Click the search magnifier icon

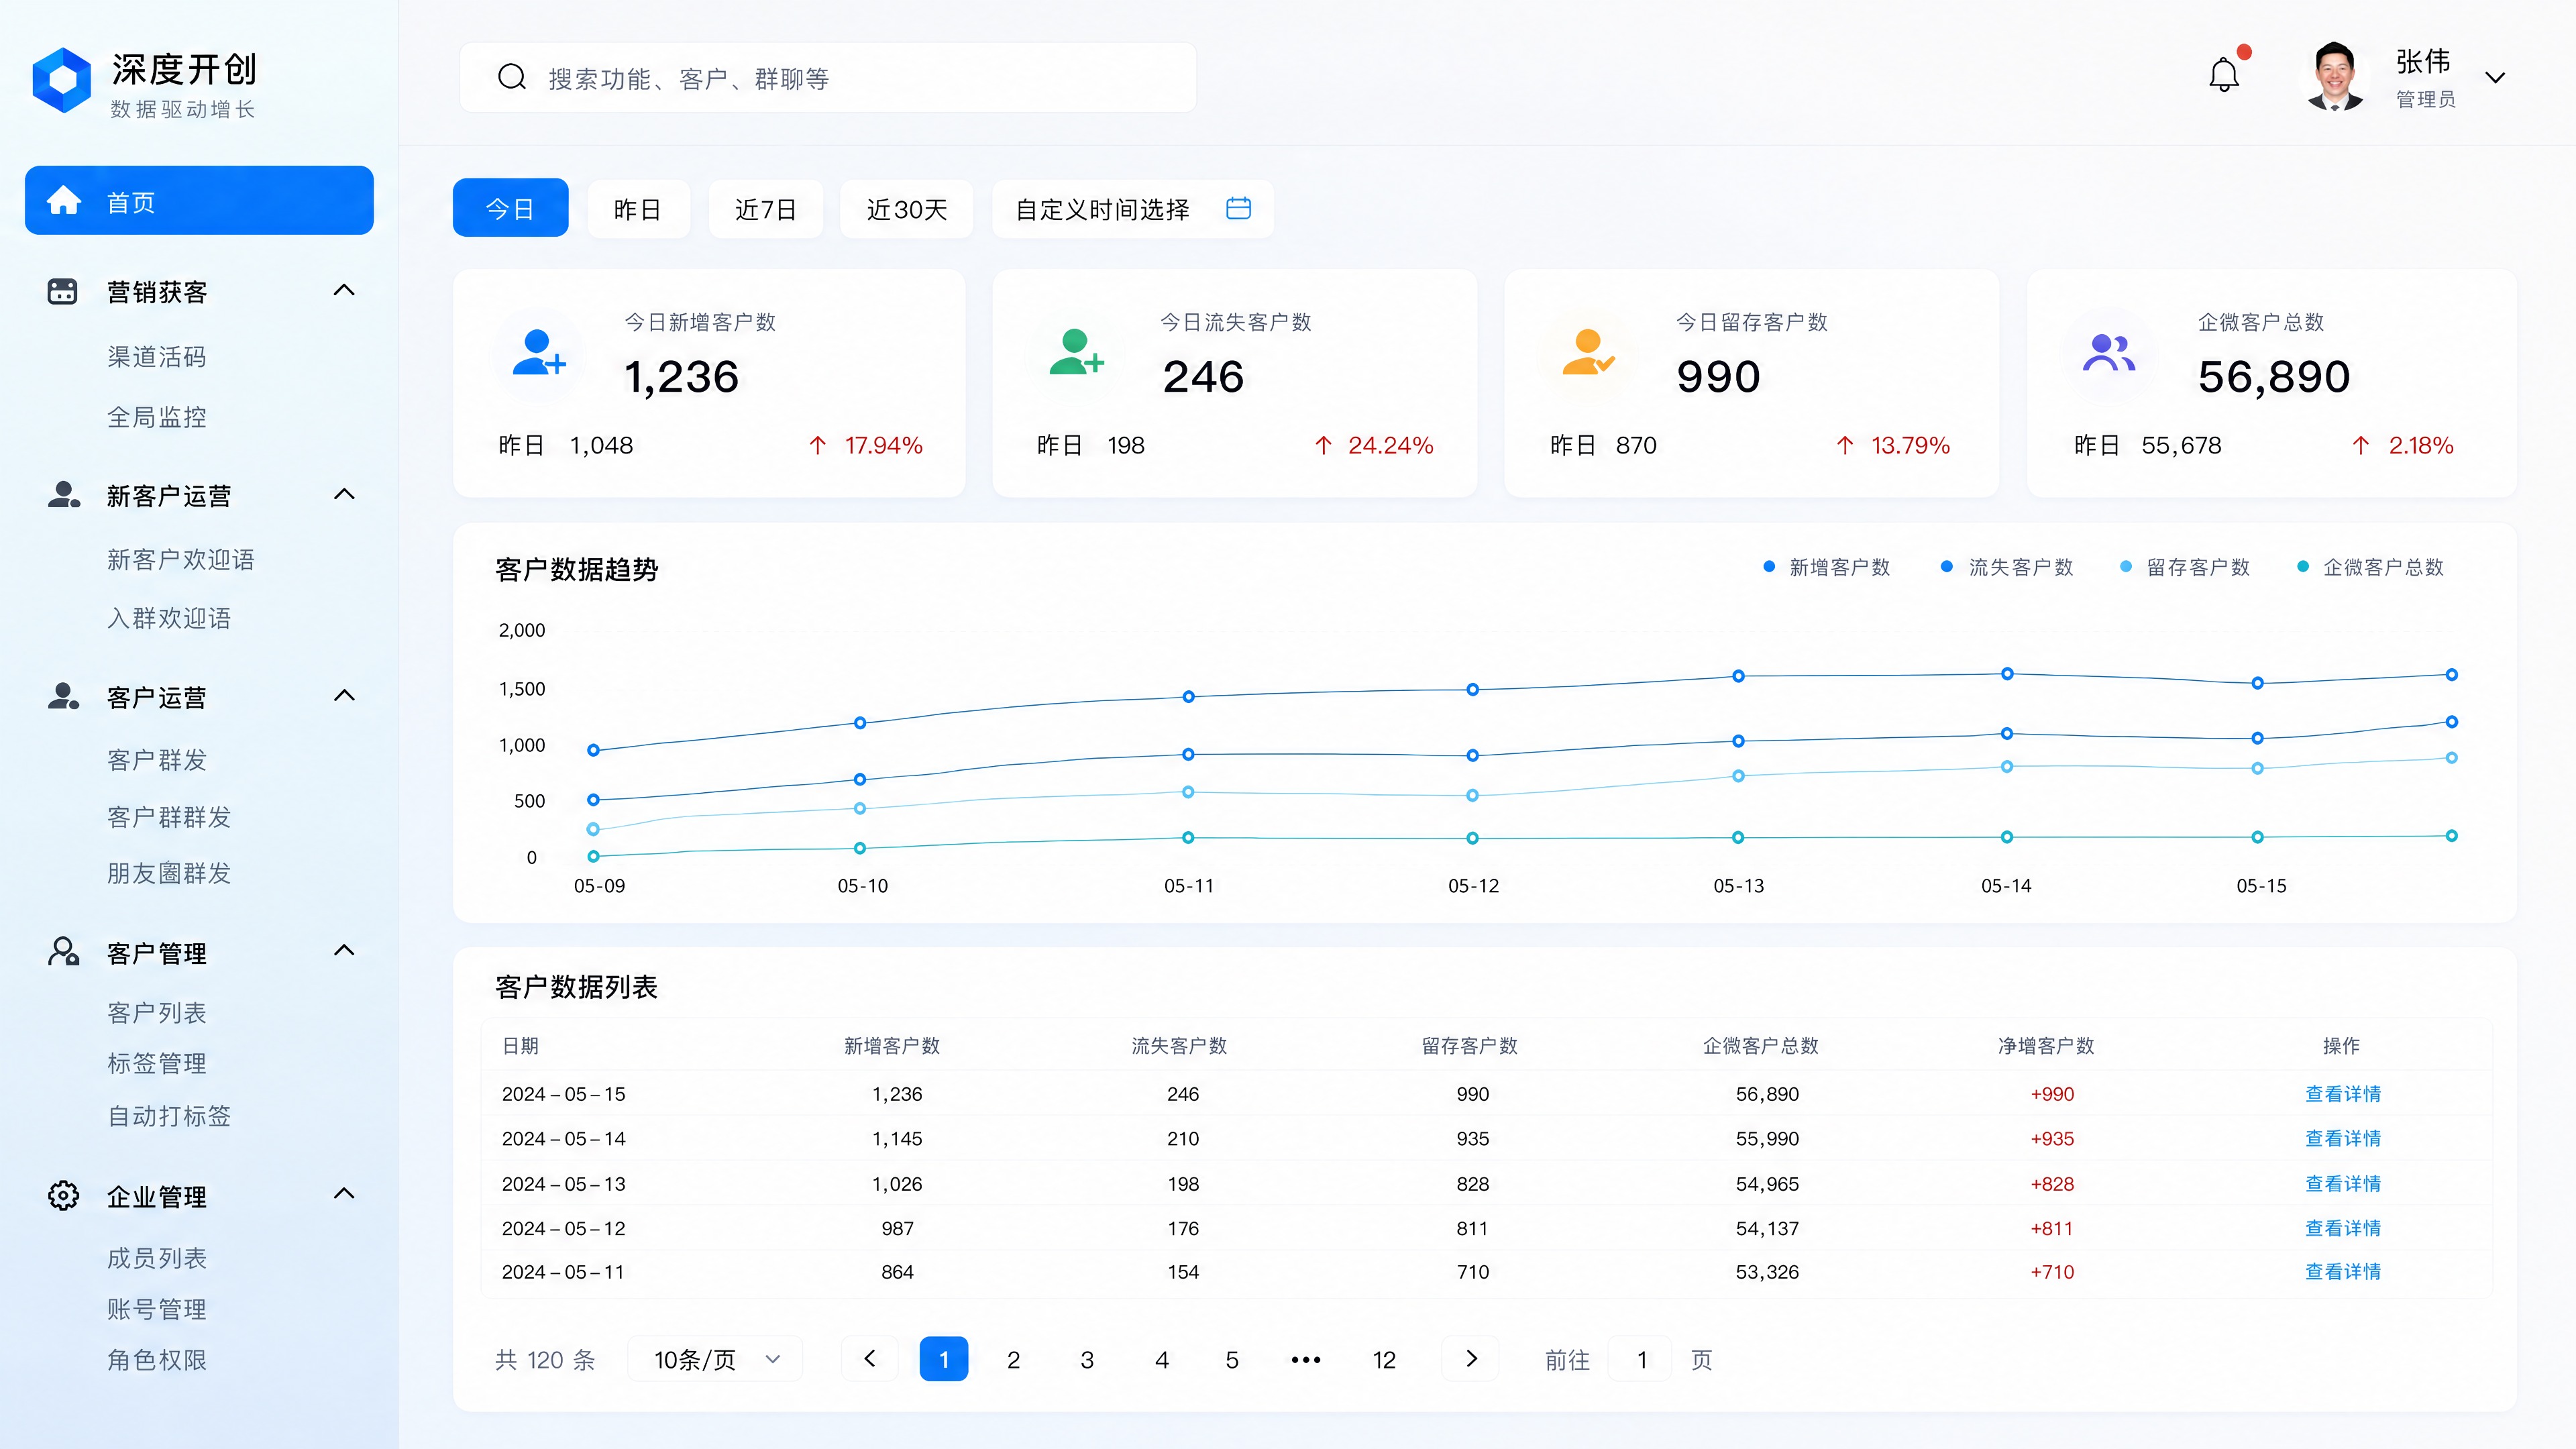(x=512, y=77)
